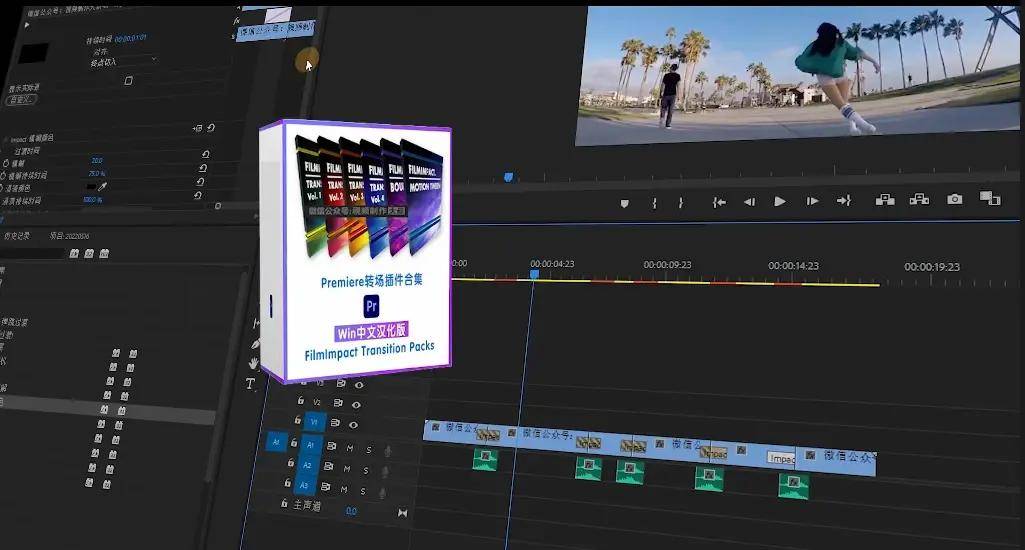
Task: Toggle sync lock on V2
Action: coord(338,403)
